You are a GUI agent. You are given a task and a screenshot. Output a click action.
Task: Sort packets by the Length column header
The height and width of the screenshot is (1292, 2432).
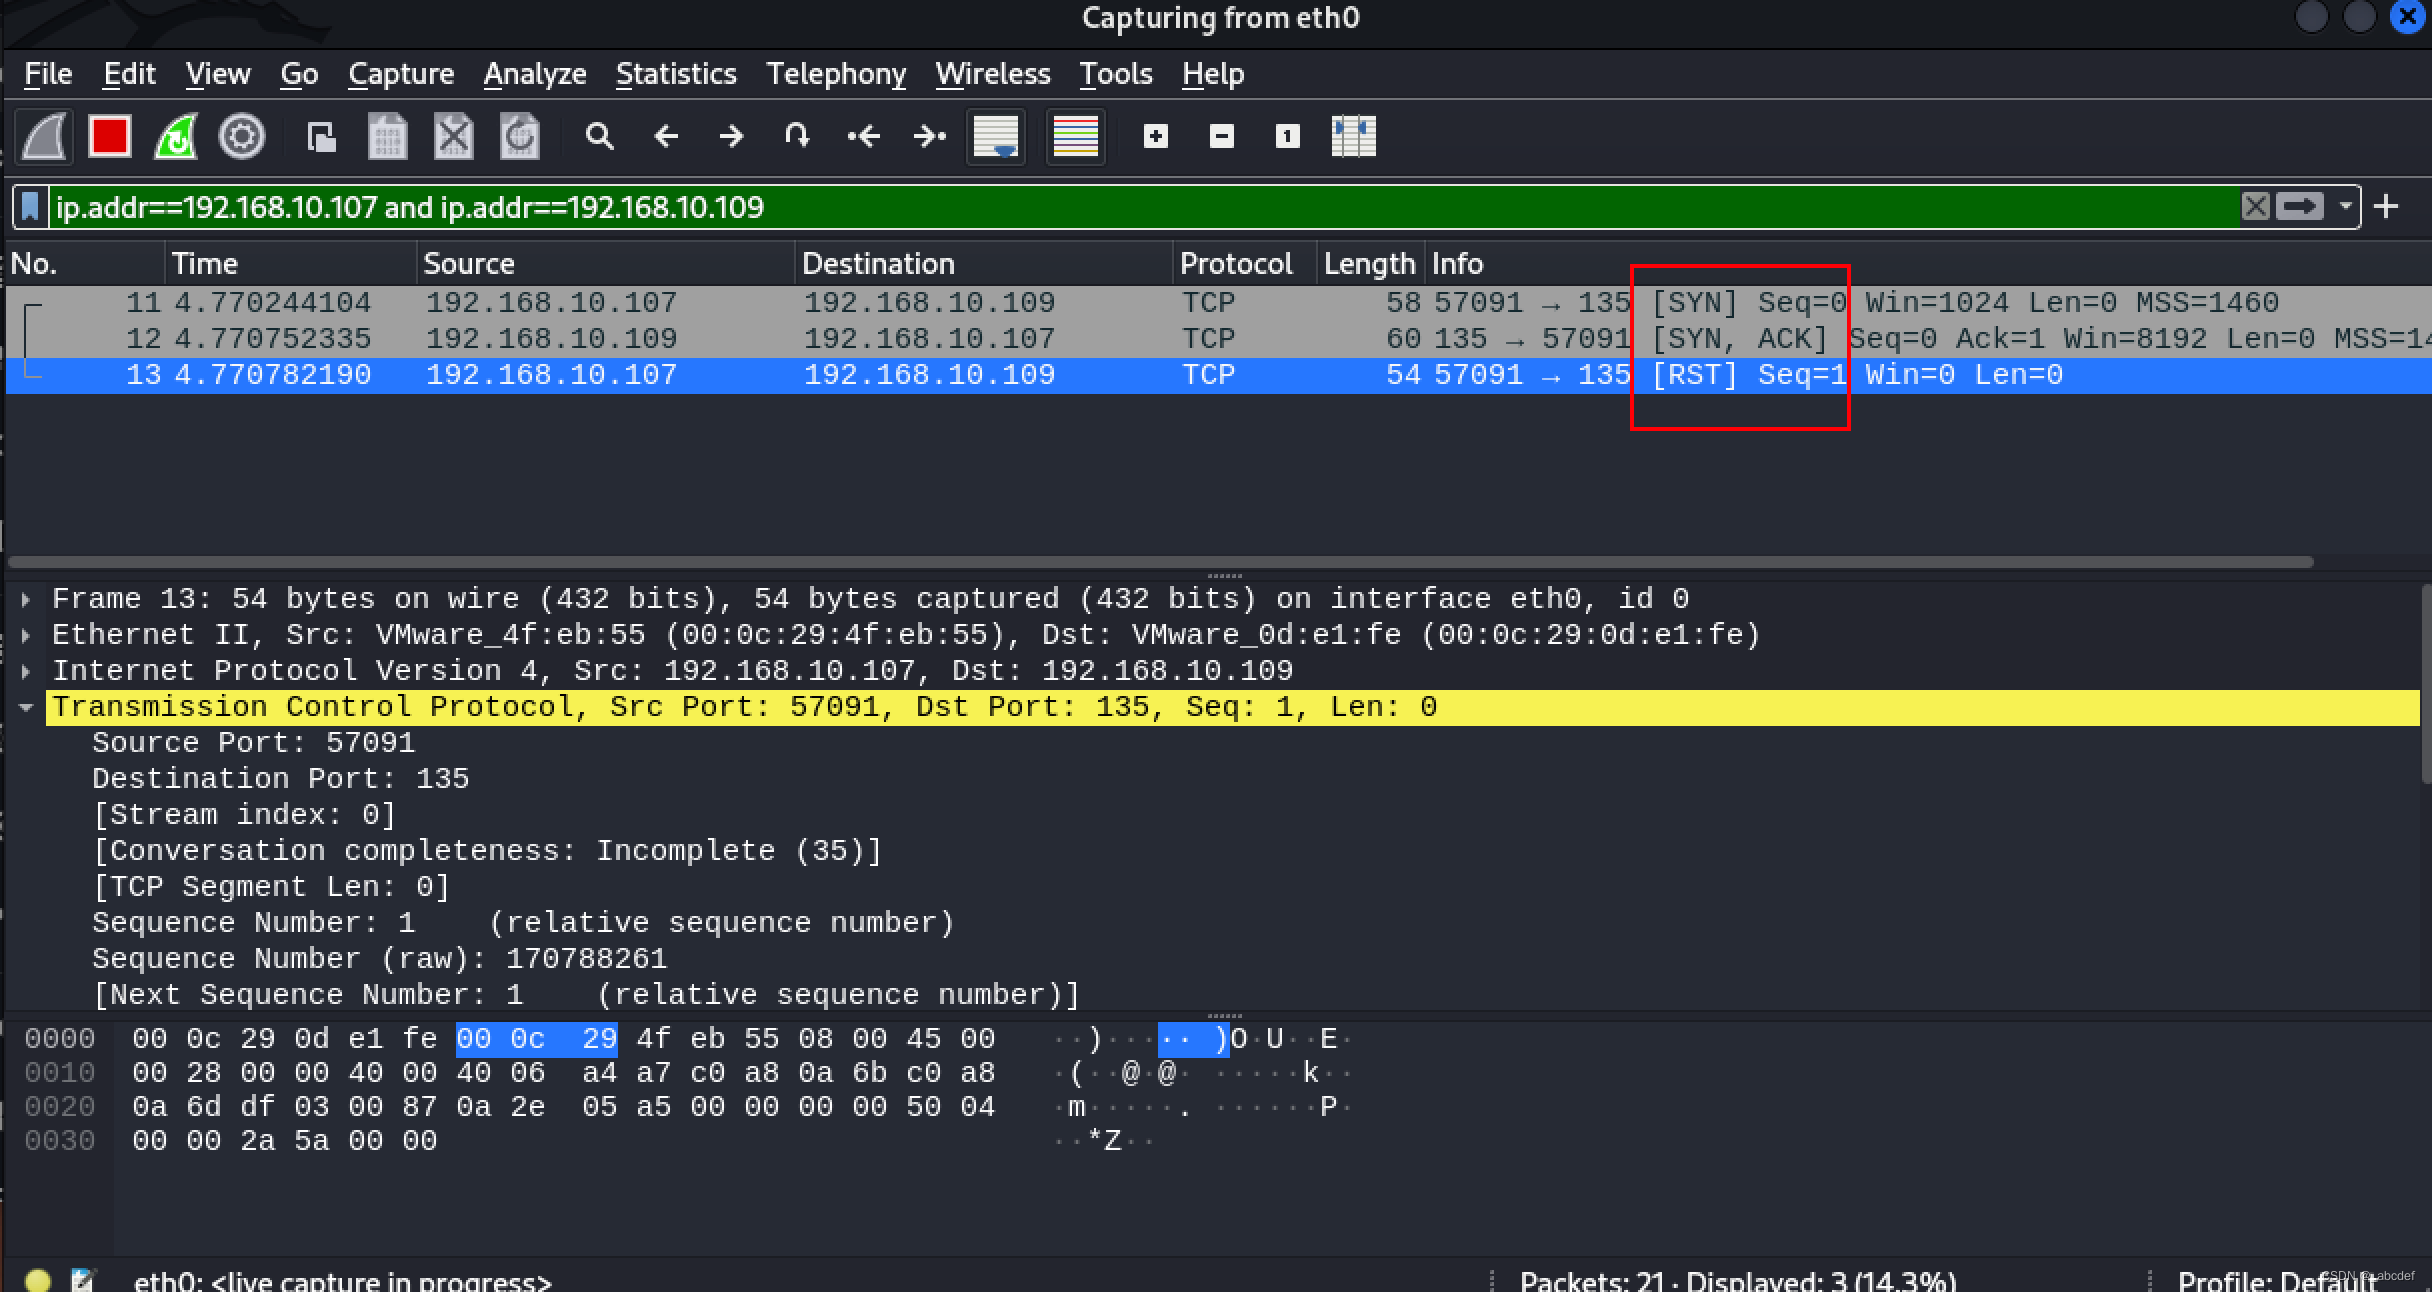(1371, 263)
